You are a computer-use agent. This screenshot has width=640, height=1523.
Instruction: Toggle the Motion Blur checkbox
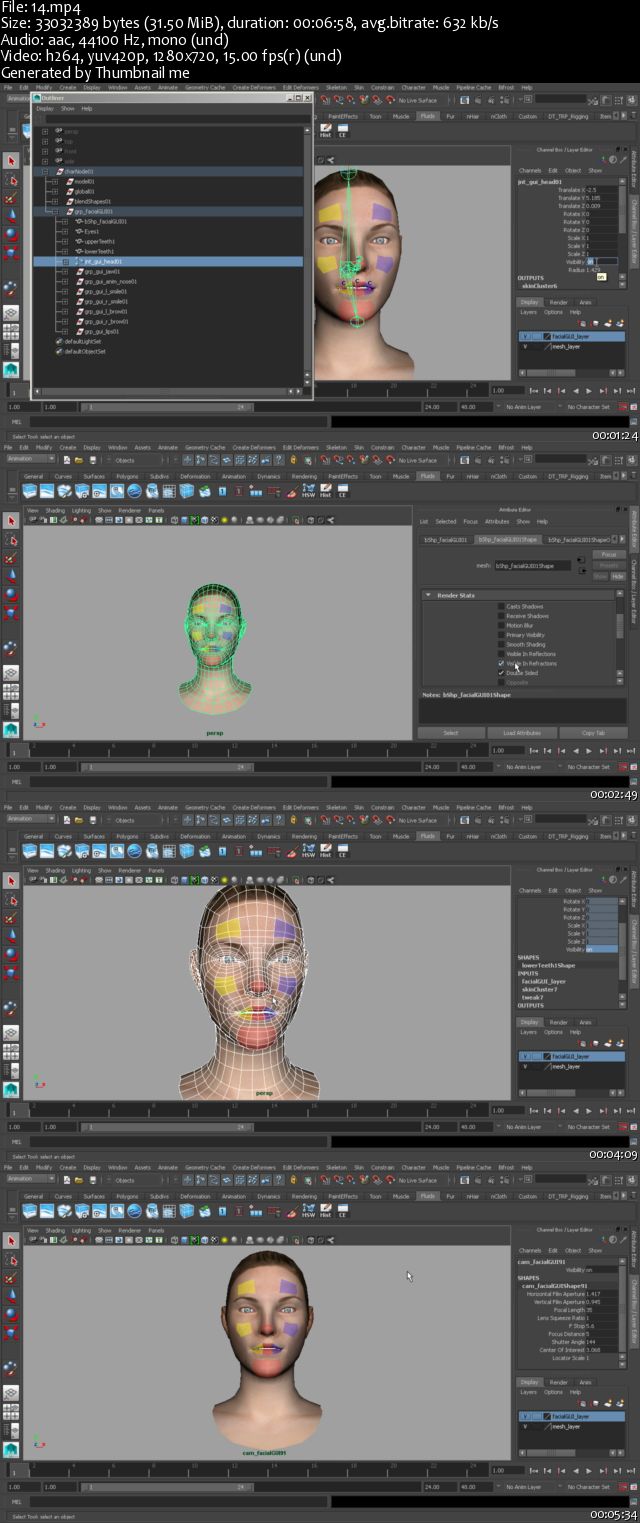(501, 625)
